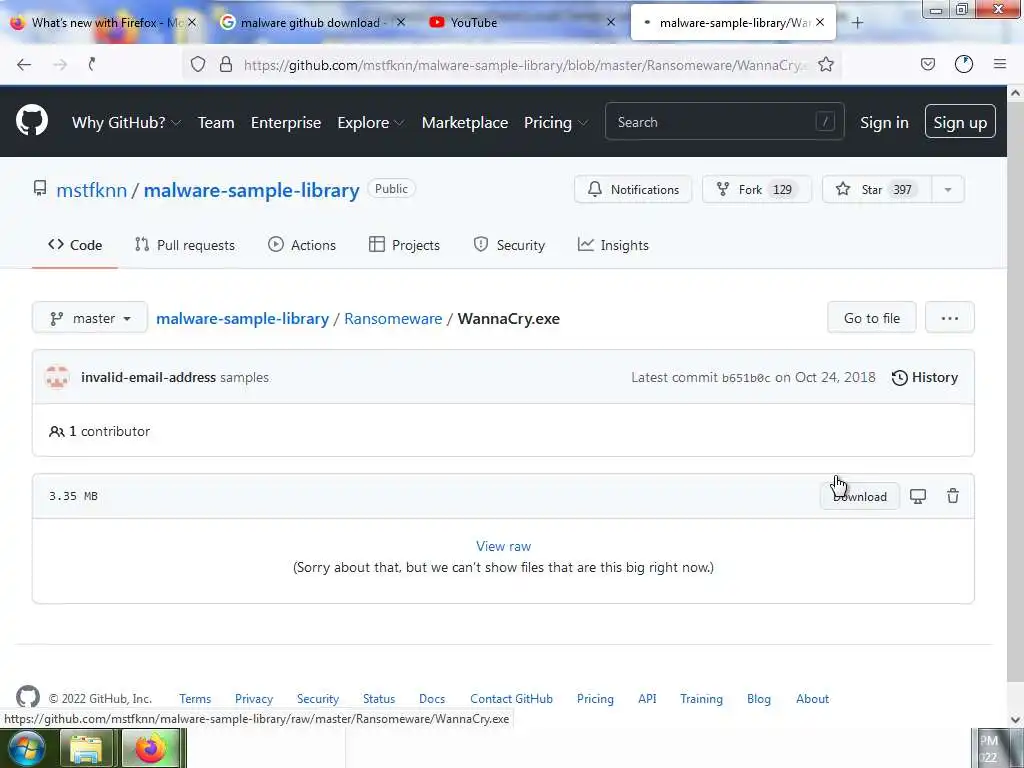This screenshot has height=768, width=1024.
Task: Open the Pull requests tab
Action: click(x=185, y=245)
